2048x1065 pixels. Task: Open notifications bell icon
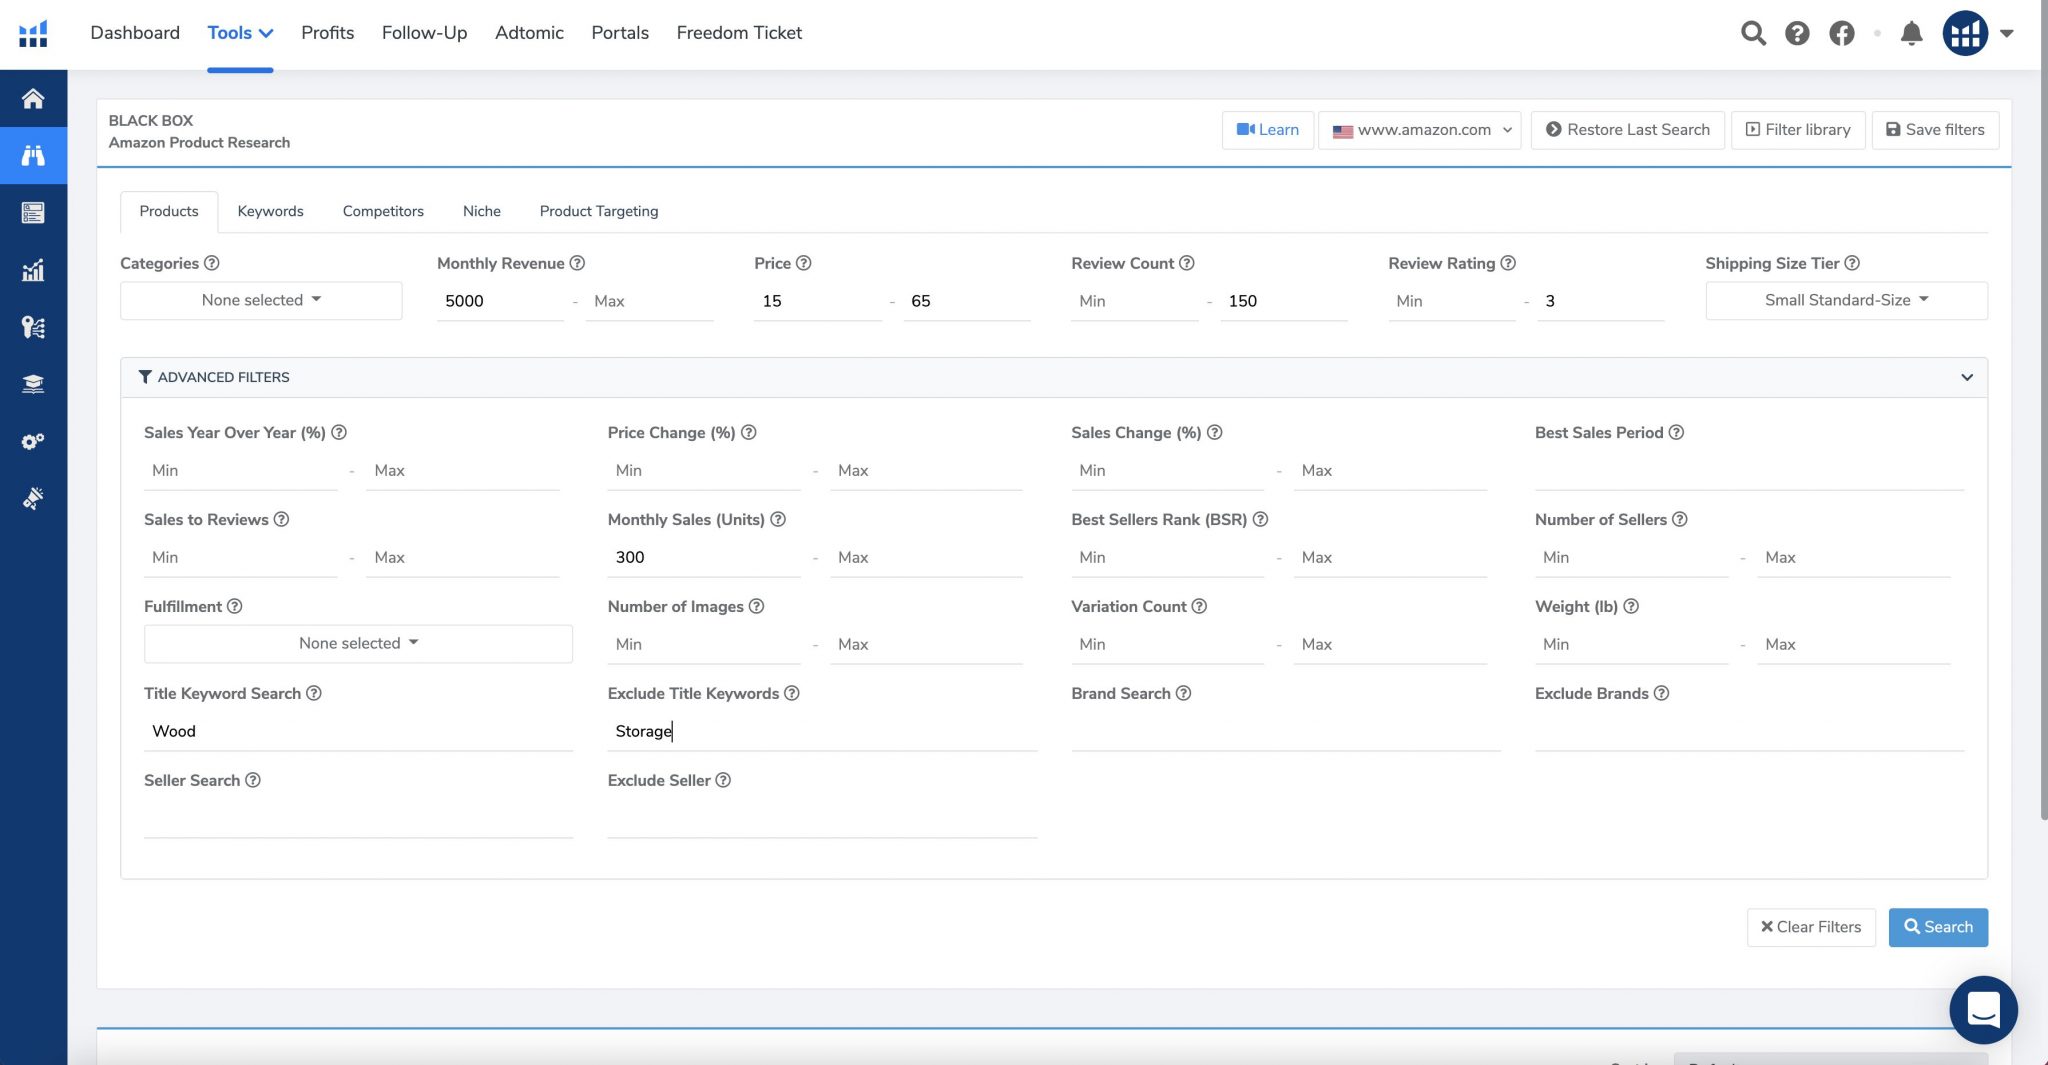click(x=1911, y=33)
